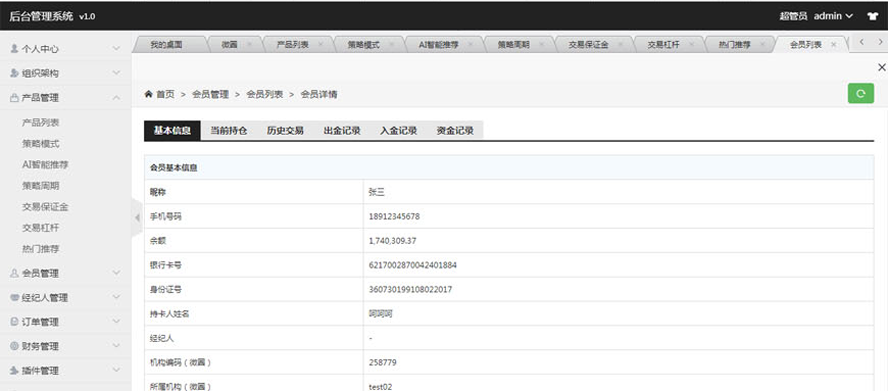Close the 交易杠杆 tab
The height and width of the screenshot is (391, 888).
point(691,45)
